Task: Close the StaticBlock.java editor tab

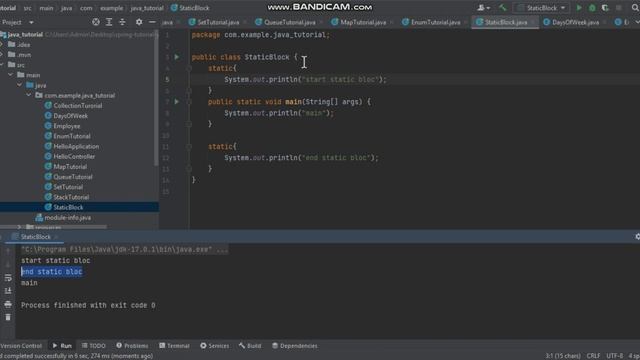Action: (x=533, y=22)
